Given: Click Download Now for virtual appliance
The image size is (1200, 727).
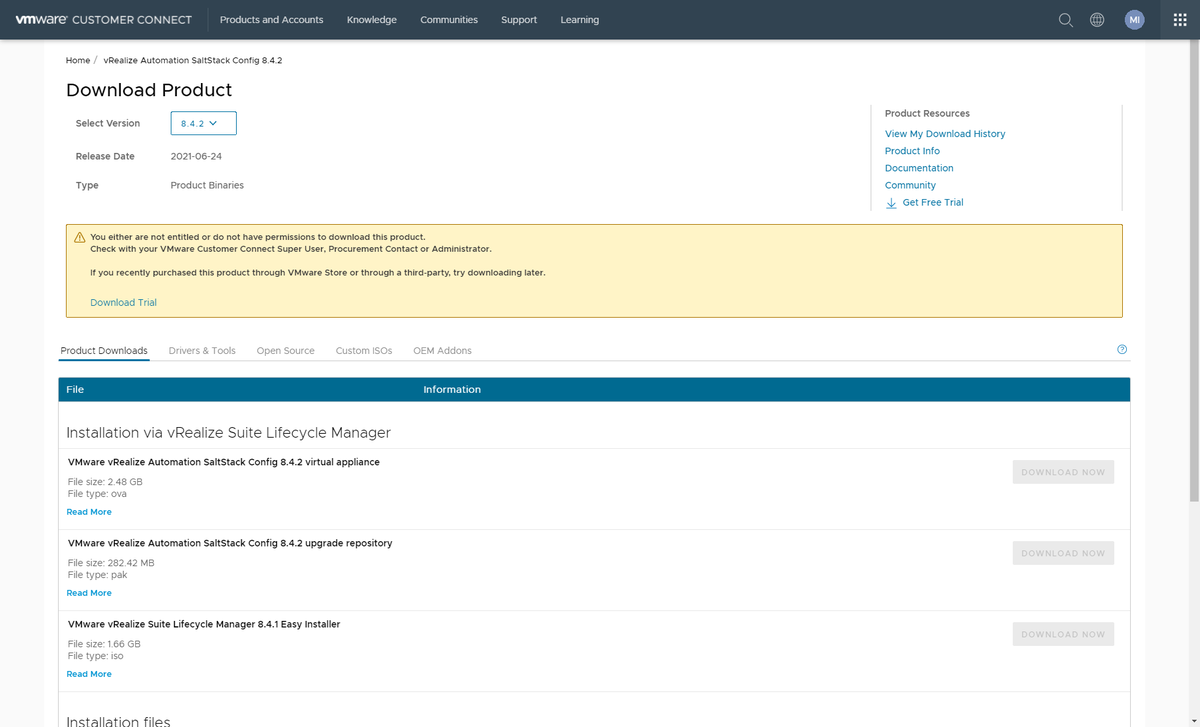Looking at the screenshot, I should pyautogui.click(x=1063, y=472).
